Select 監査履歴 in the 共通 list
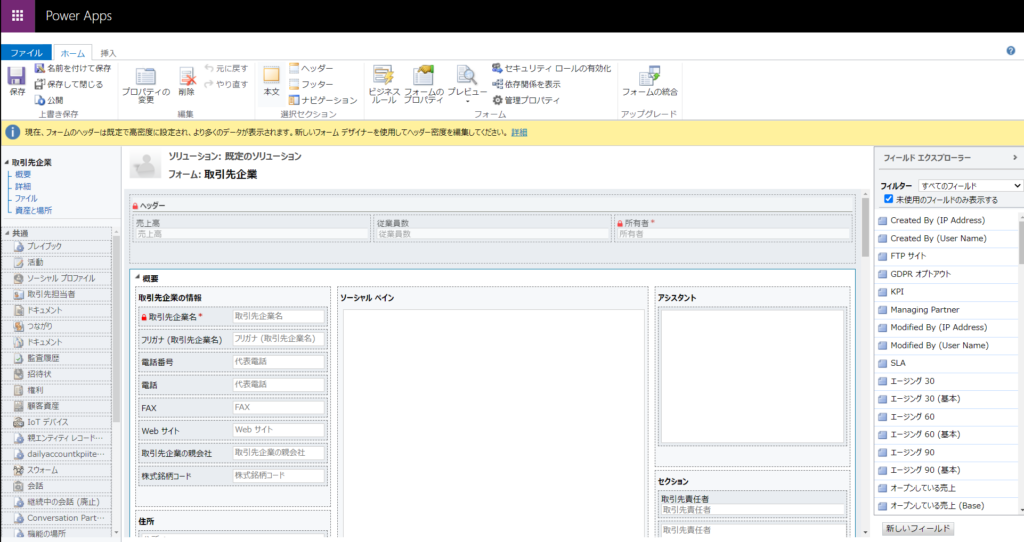1024x542 pixels. click(x=56, y=358)
